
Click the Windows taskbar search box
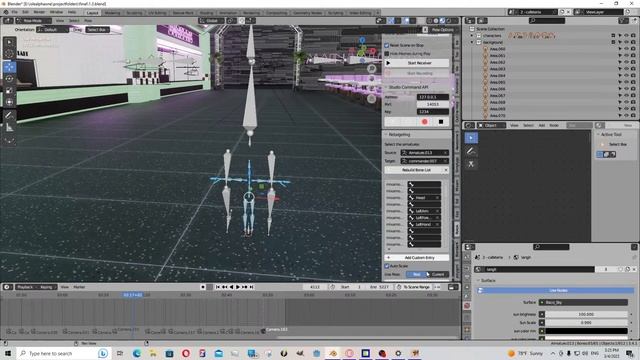click(x=63, y=353)
